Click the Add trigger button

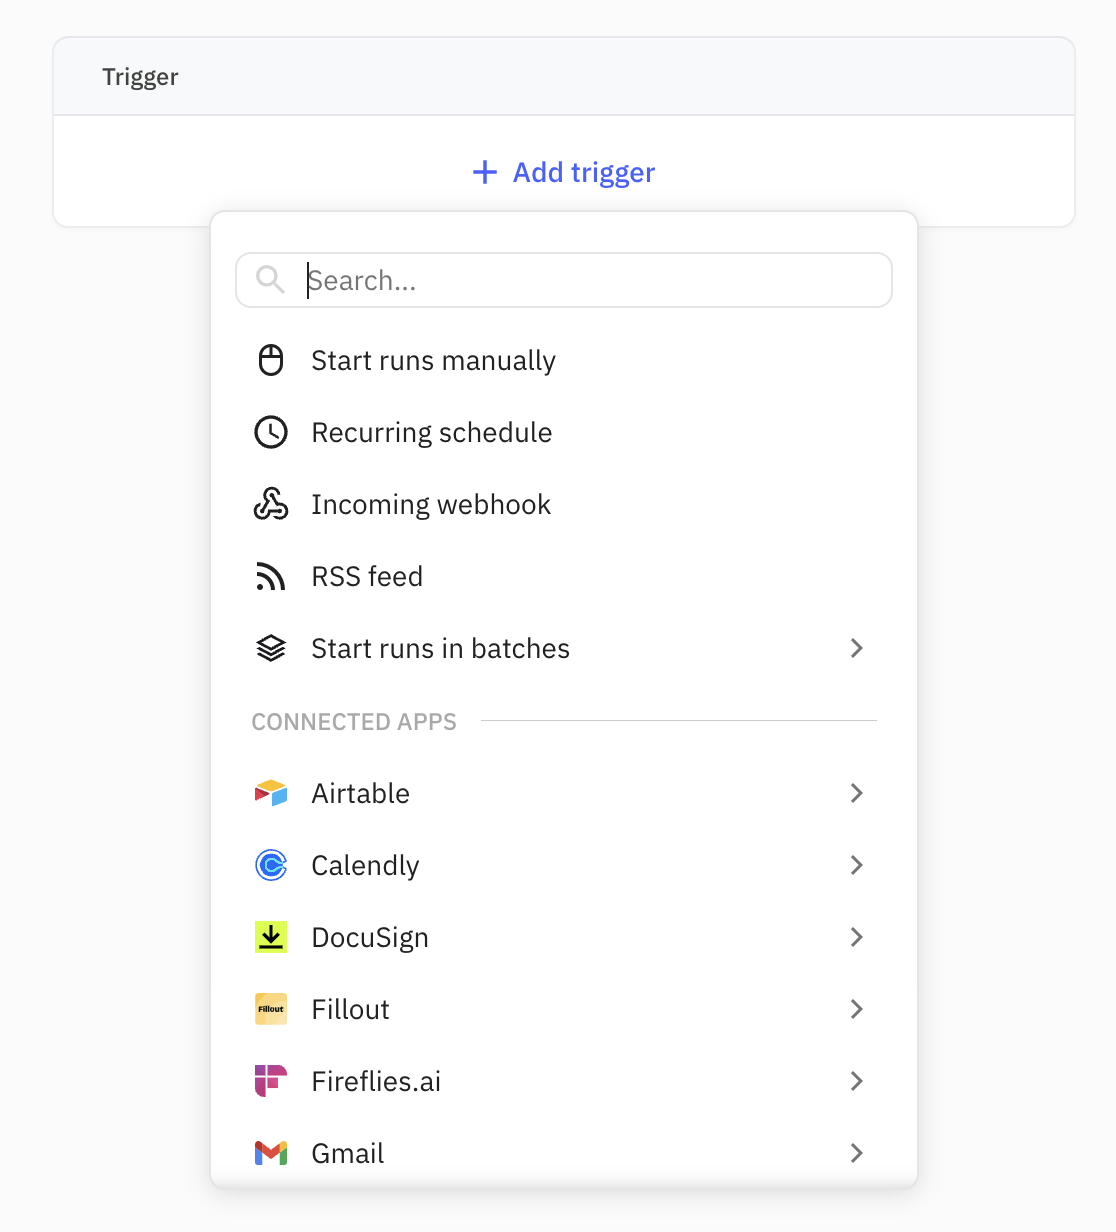click(x=583, y=172)
